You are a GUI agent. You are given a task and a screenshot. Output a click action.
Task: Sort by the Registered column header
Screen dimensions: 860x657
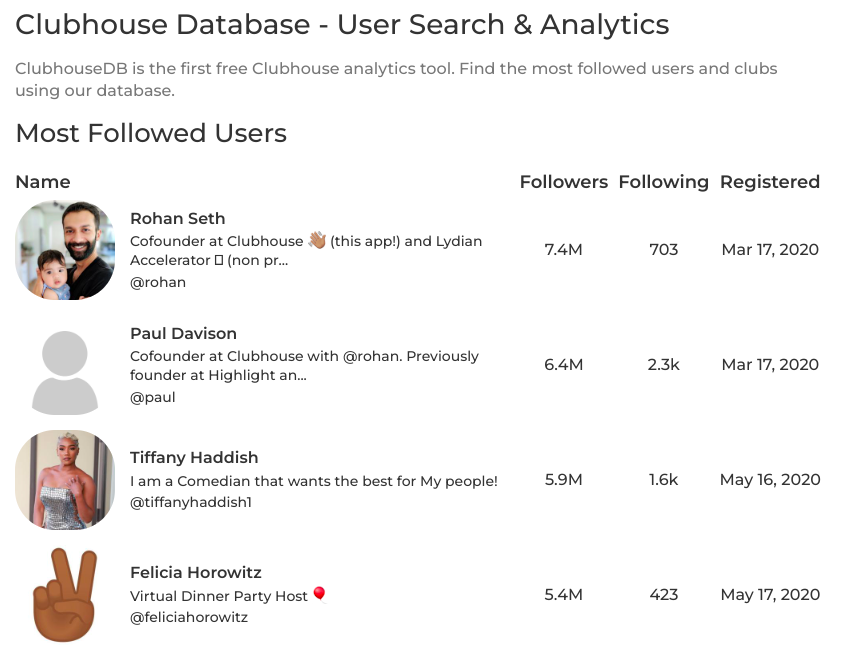click(x=769, y=182)
